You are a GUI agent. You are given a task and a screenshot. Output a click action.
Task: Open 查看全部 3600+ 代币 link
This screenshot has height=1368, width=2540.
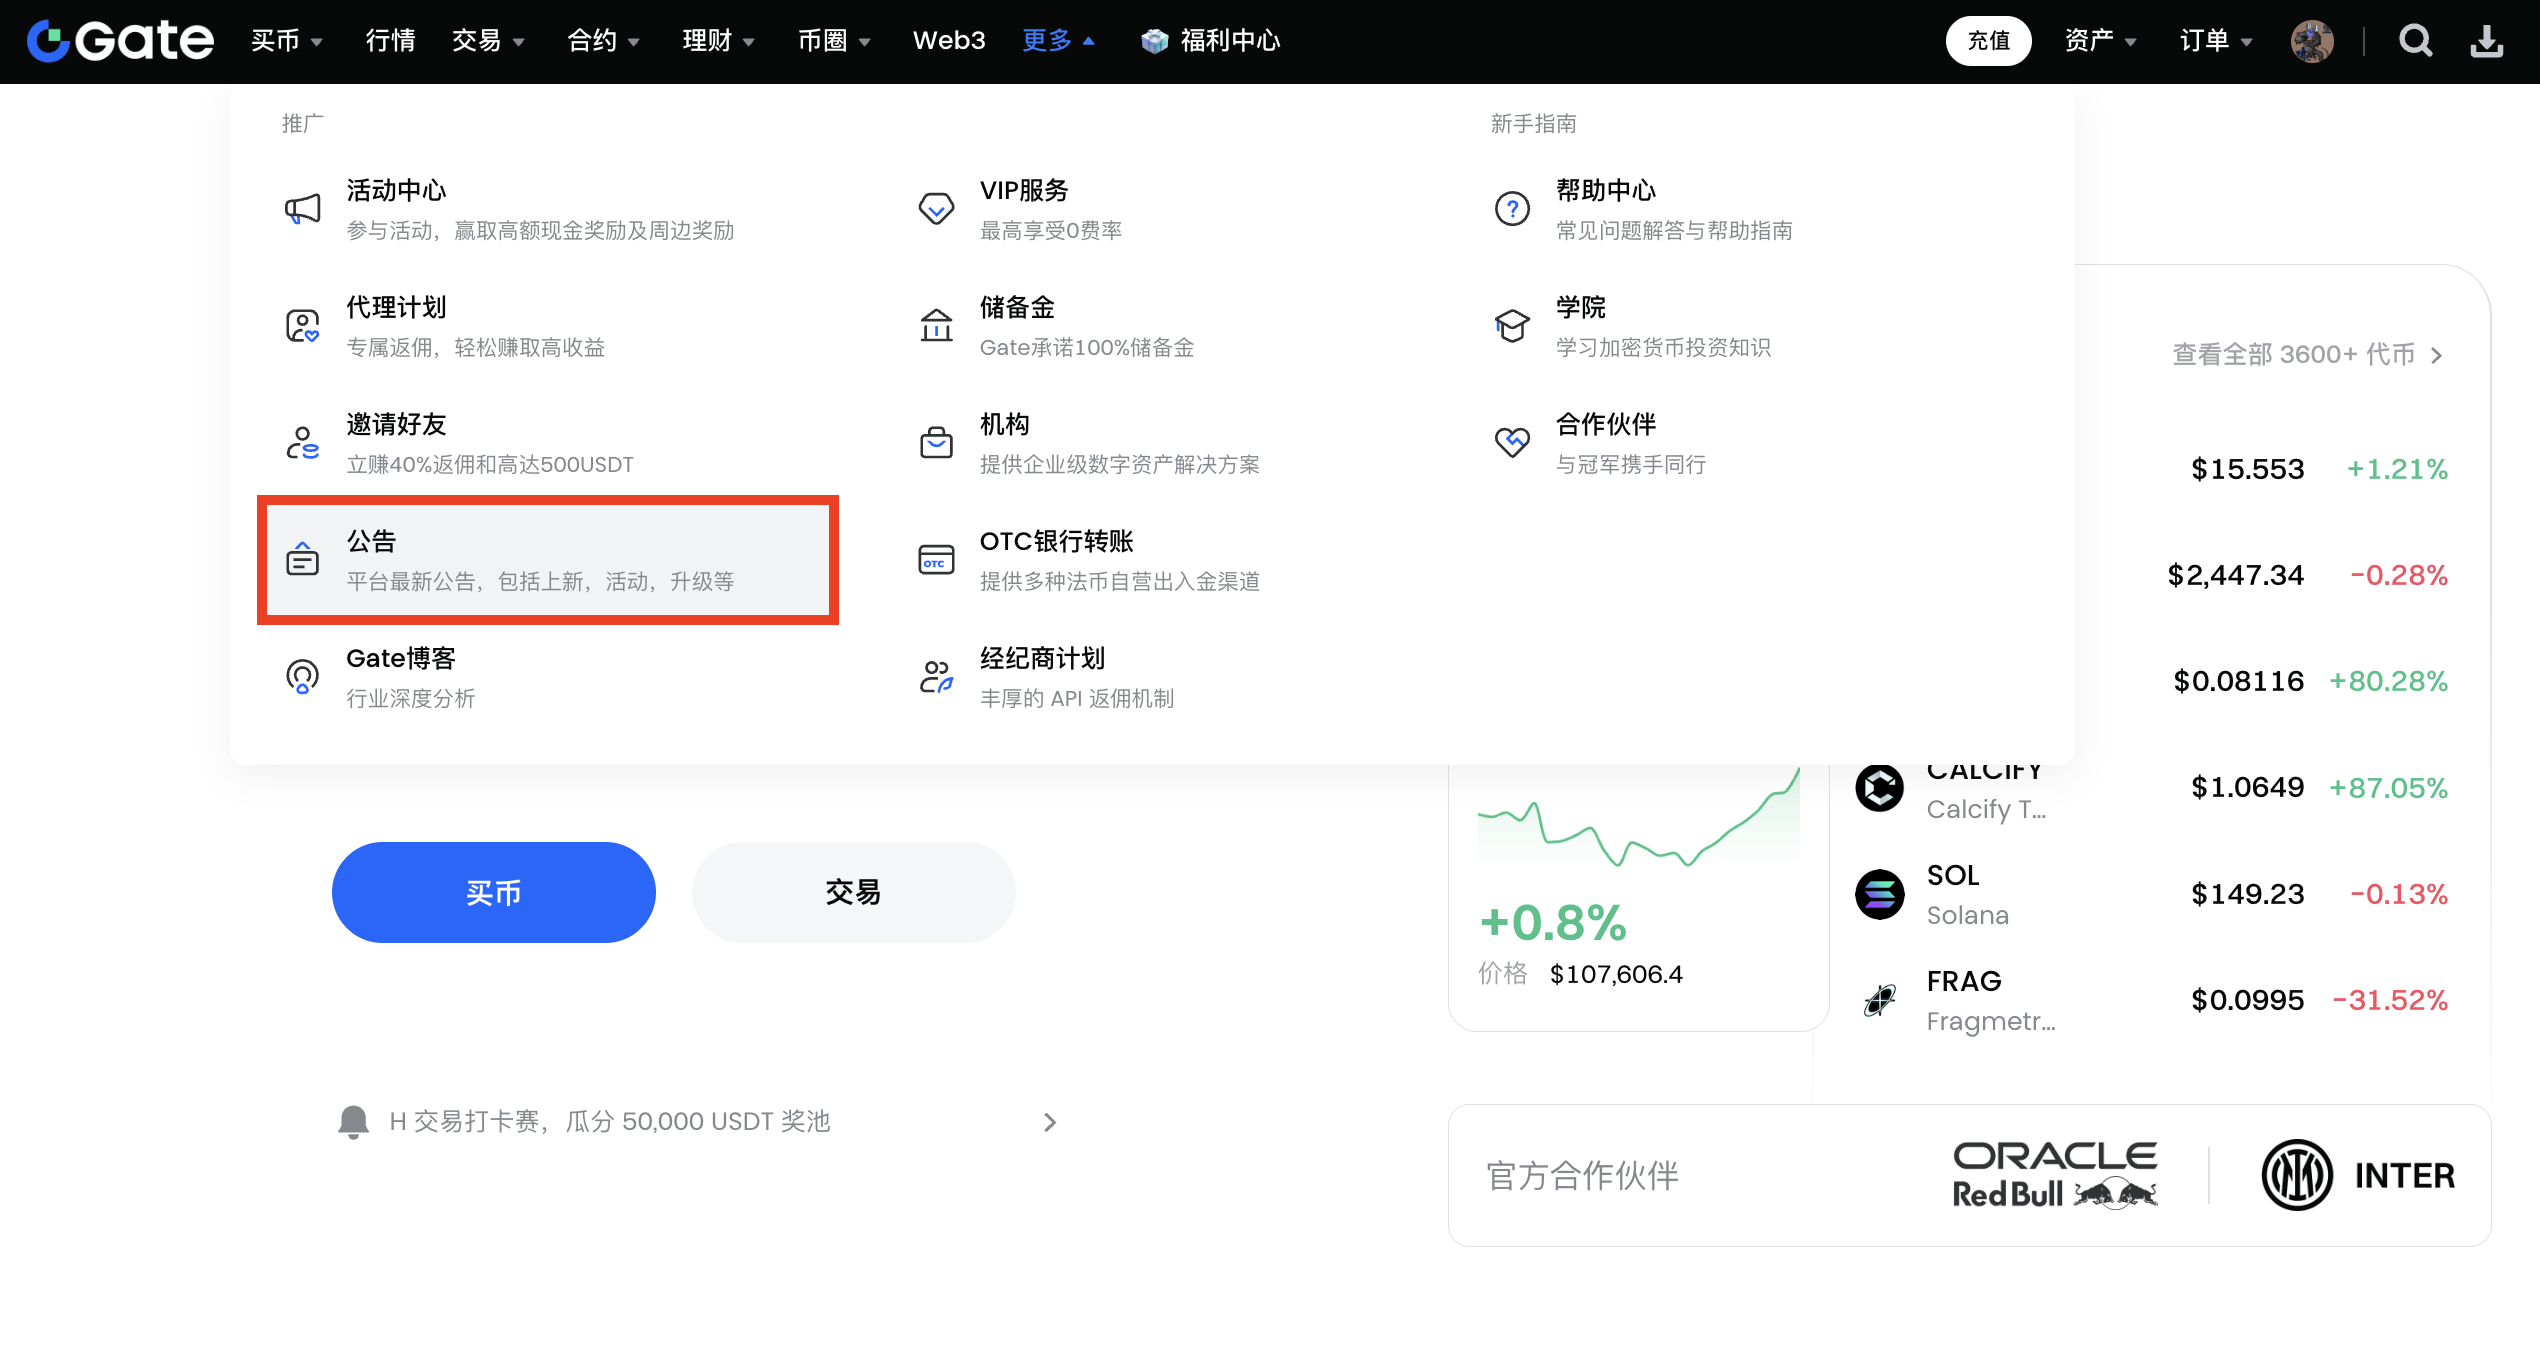(2305, 355)
